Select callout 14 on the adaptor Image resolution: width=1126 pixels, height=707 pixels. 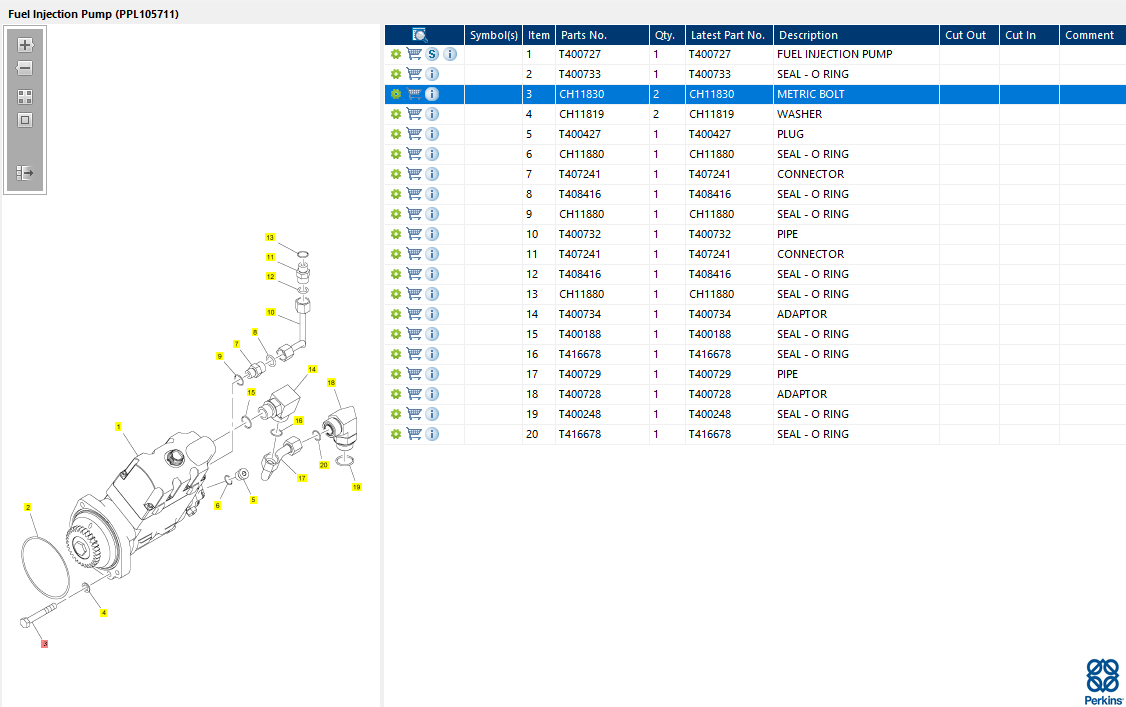coord(312,369)
